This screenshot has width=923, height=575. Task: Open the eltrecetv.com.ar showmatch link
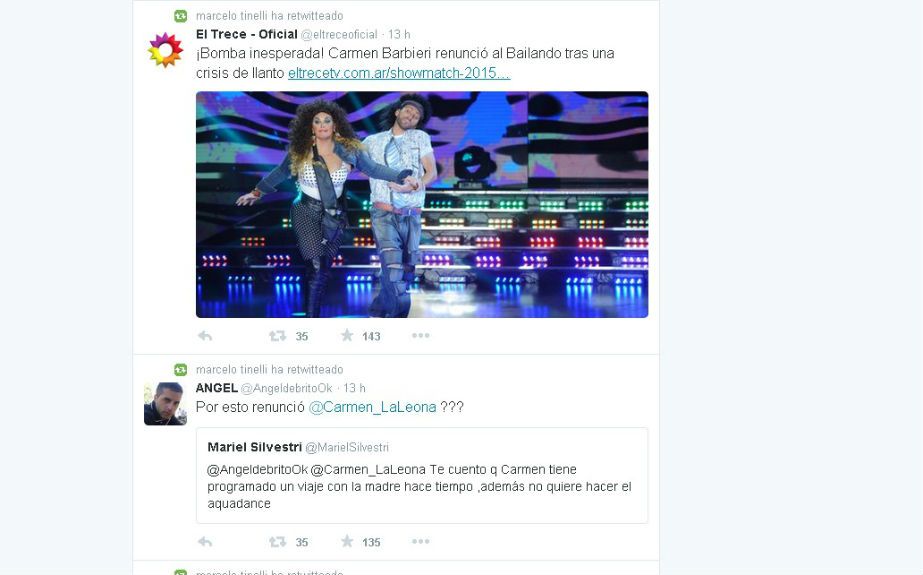[399, 73]
